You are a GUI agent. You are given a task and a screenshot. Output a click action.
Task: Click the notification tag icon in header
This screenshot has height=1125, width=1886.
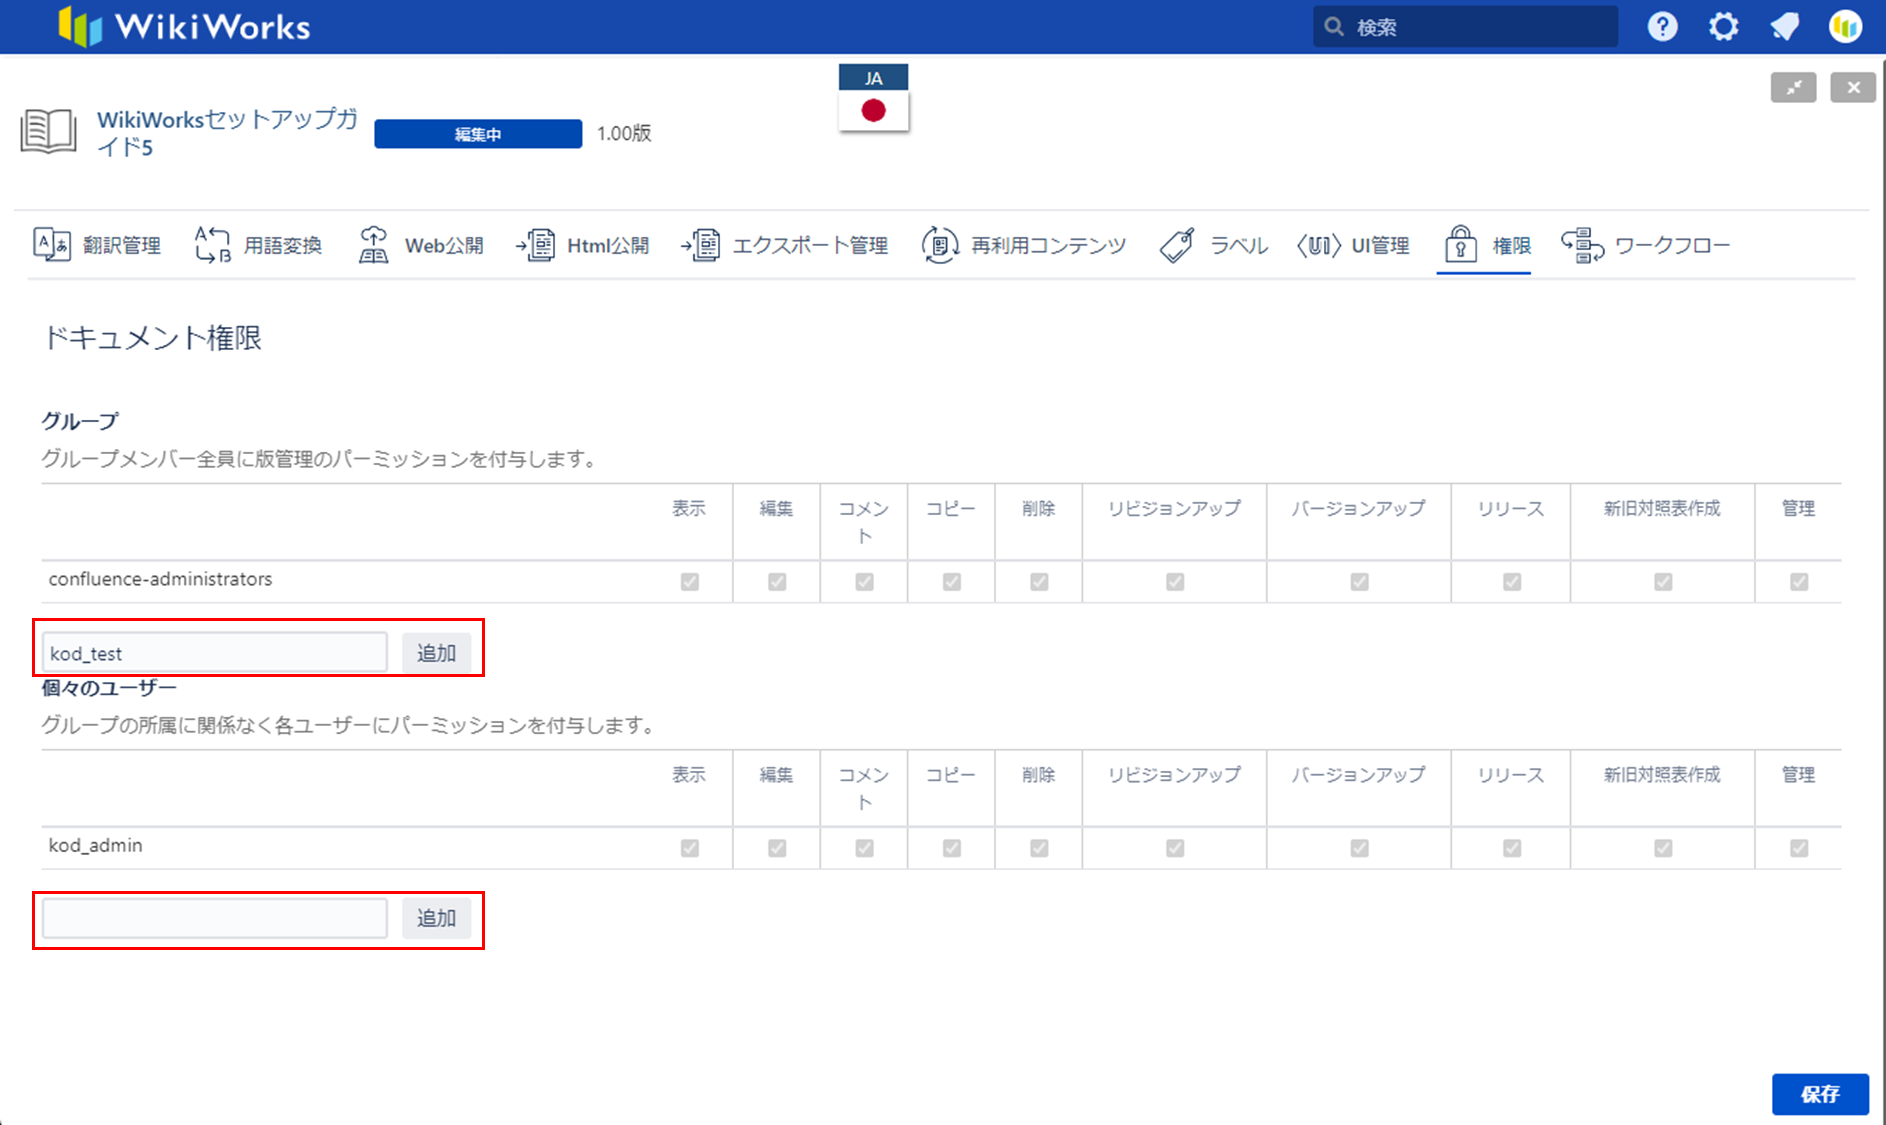(1784, 27)
